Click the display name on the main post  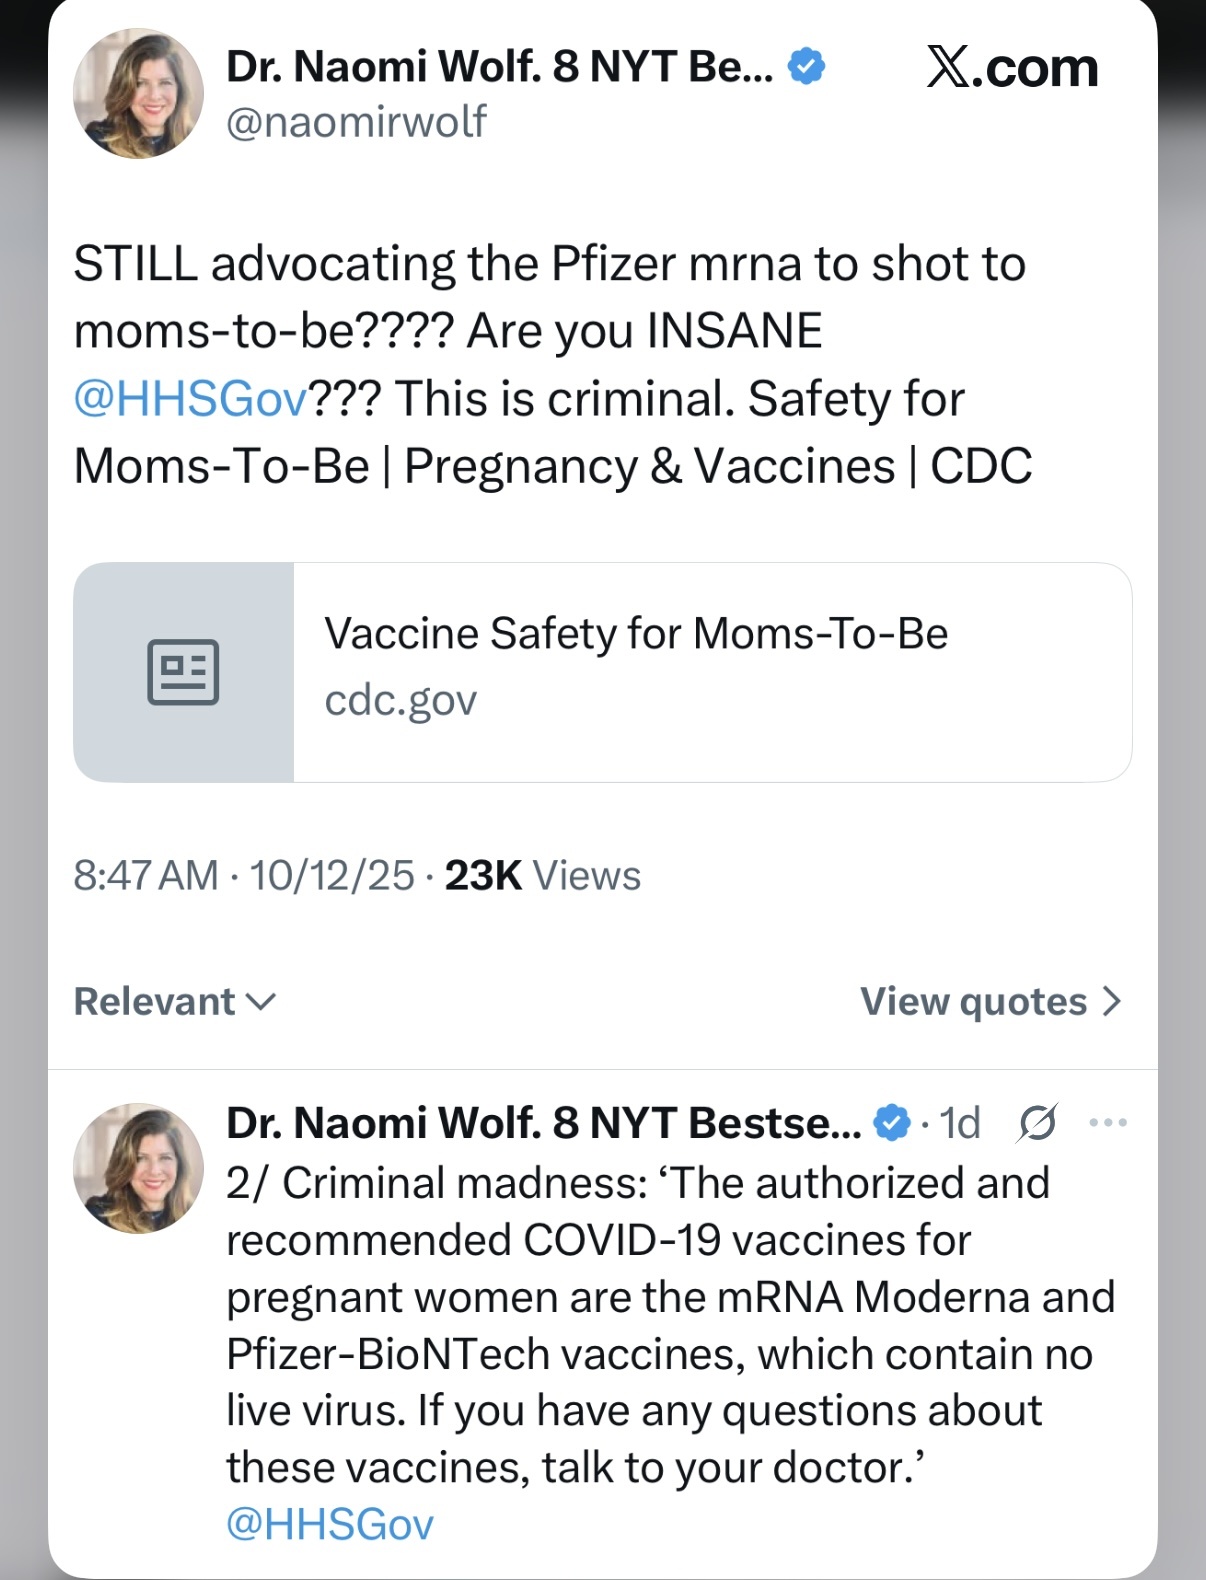pyautogui.click(x=499, y=67)
